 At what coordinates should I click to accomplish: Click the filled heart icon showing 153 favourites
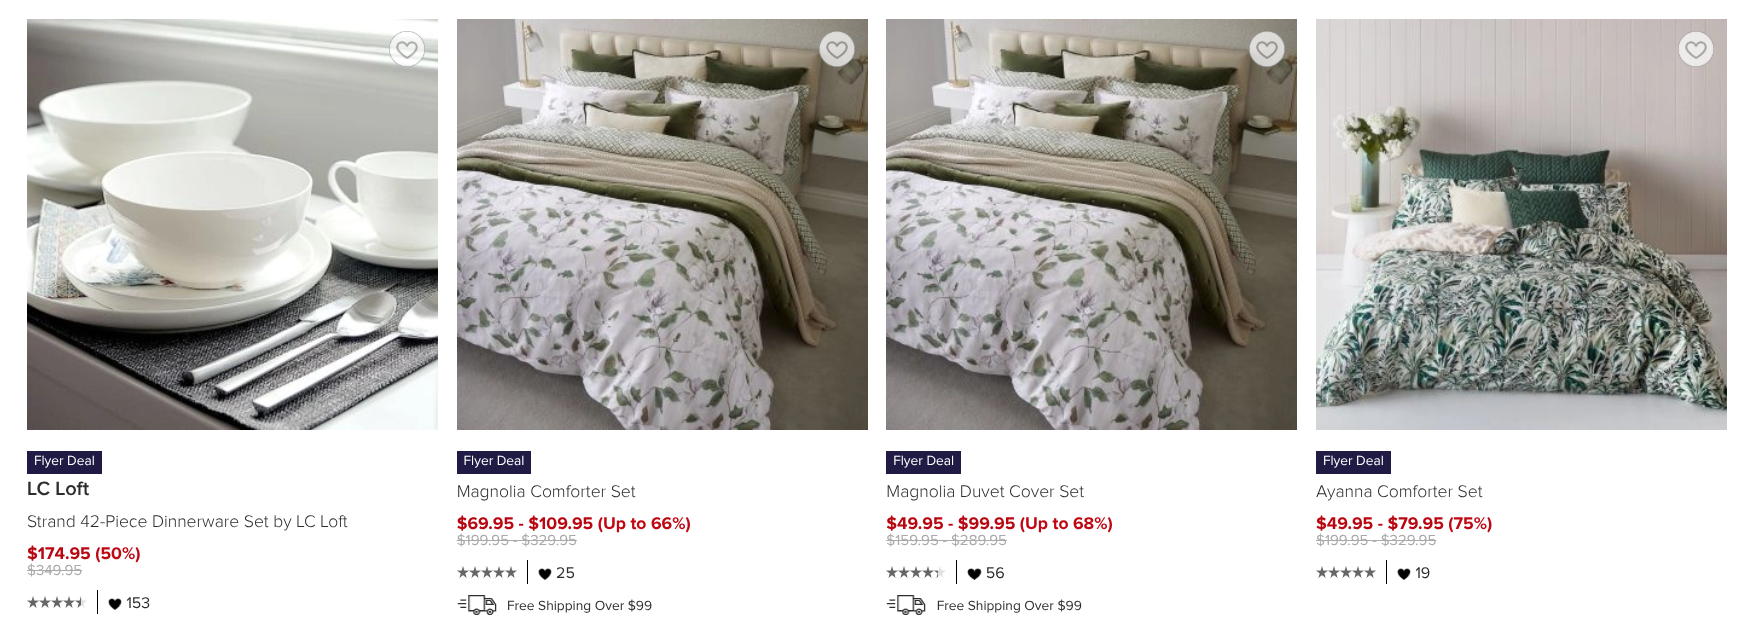point(113,602)
